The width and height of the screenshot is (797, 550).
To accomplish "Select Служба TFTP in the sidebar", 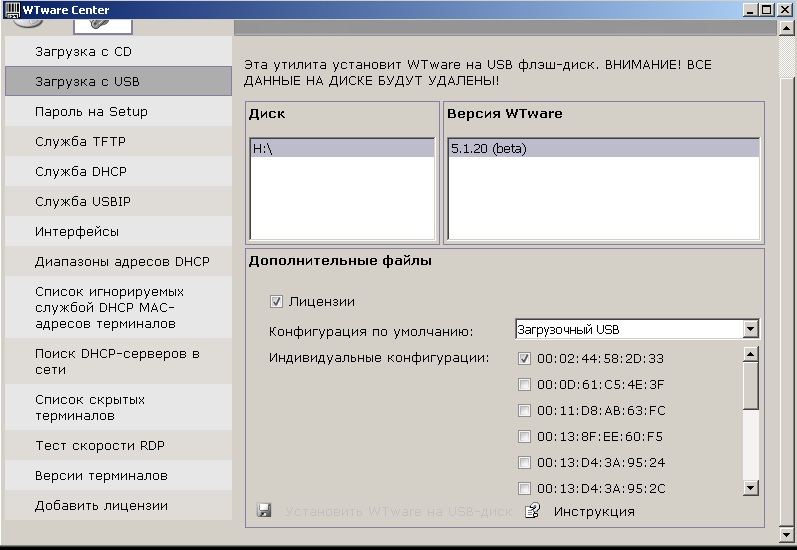I will (x=80, y=141).
